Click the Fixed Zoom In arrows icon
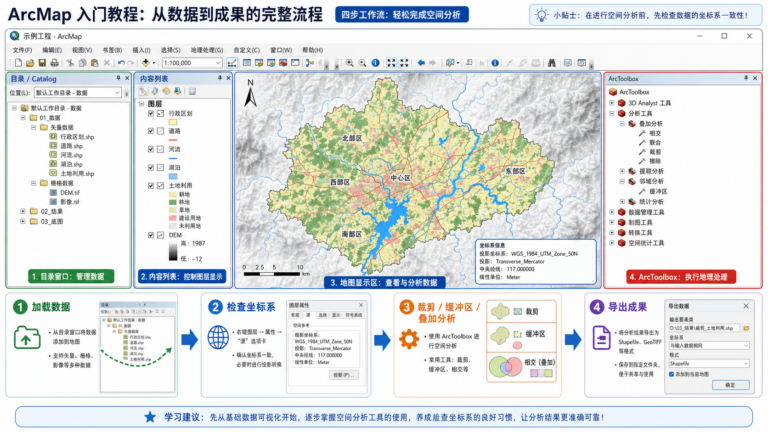The height and width of the screenshot is (432, 768). click(391, 63)
